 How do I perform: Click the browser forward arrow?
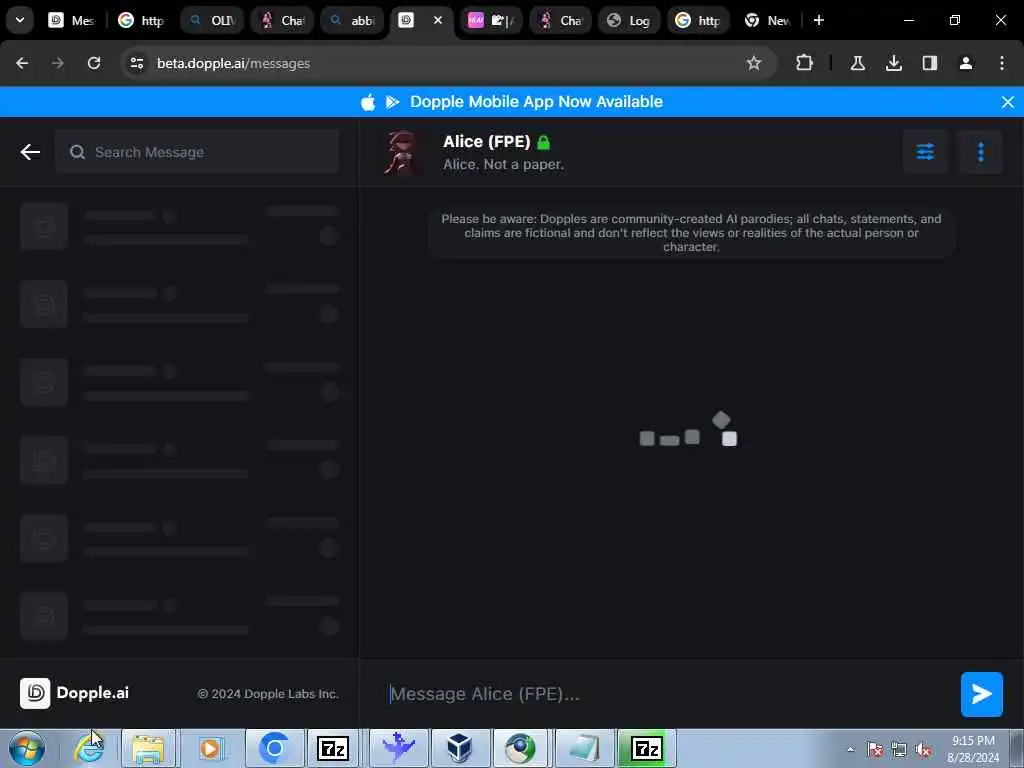[x=57, y=63]
